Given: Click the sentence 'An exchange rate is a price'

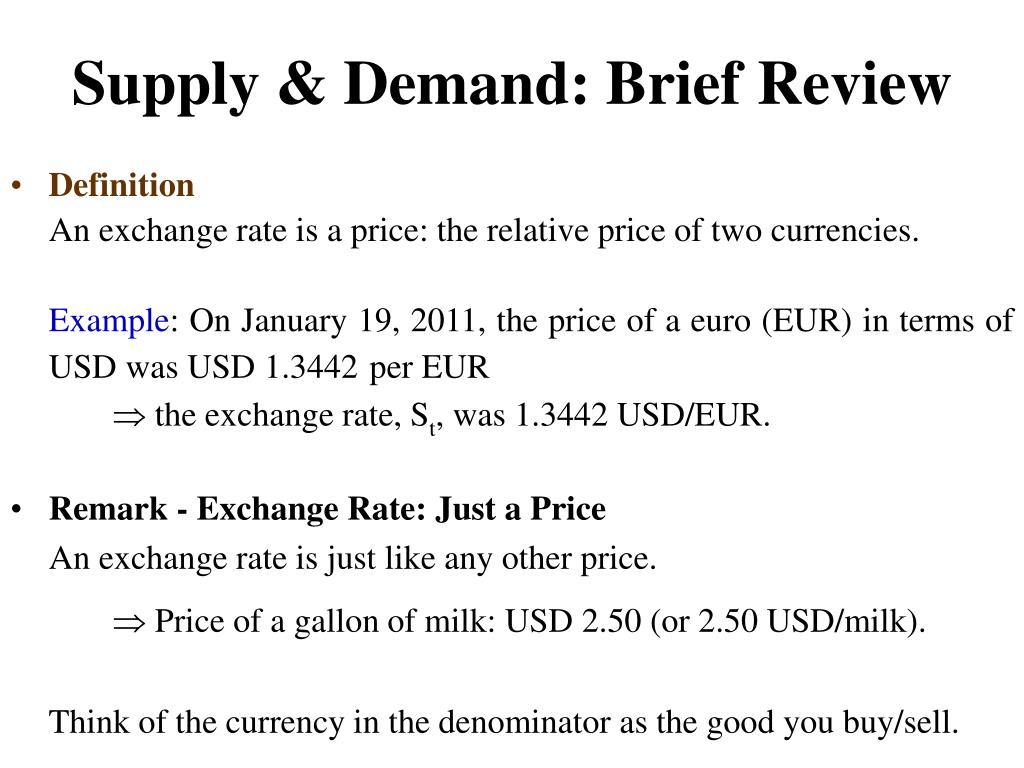Looking at the screenshot, I should tap(238, 231).
